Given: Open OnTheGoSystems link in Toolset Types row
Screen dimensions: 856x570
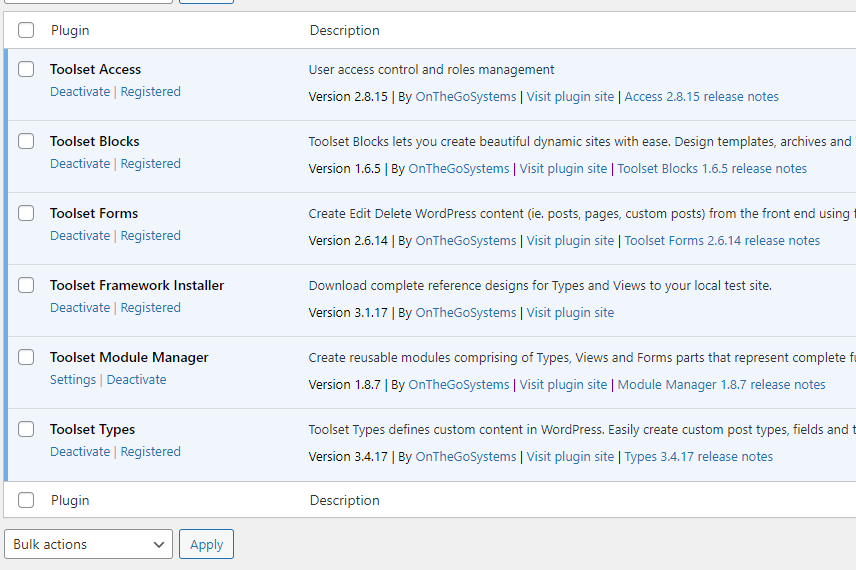Looking at the screenshot, I should [x=466, y=457].
